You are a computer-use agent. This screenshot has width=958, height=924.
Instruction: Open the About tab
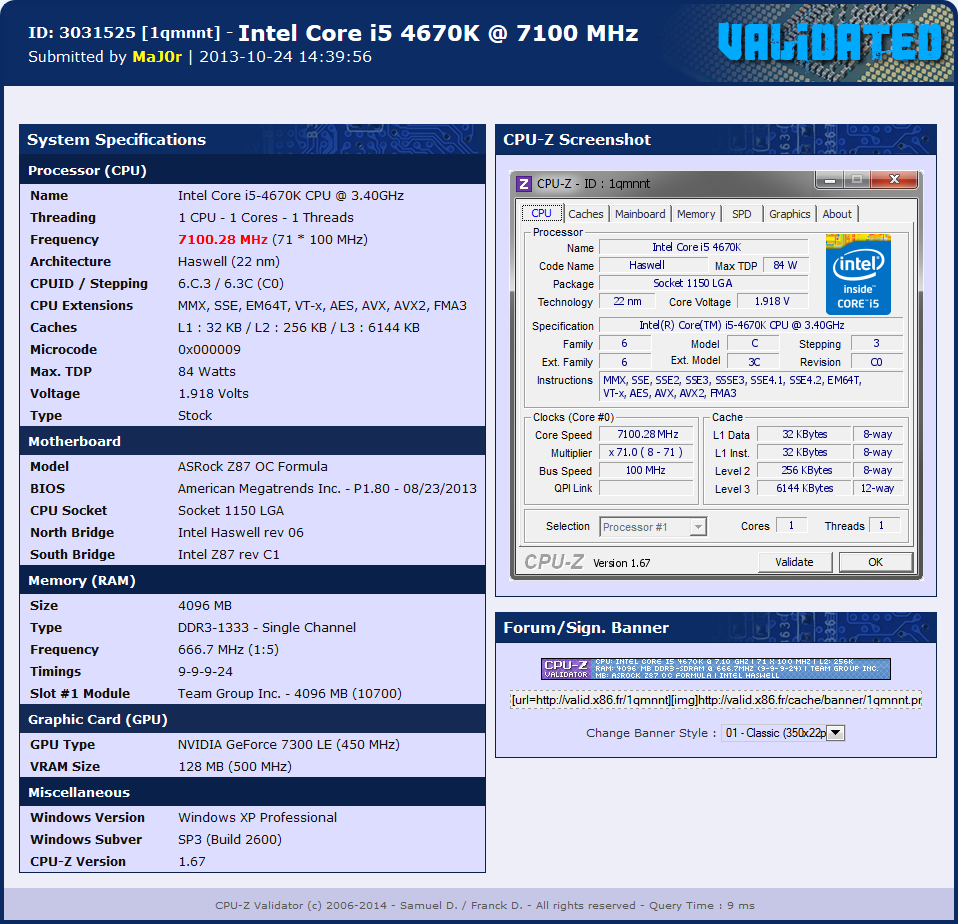click(x=836, y=214)
